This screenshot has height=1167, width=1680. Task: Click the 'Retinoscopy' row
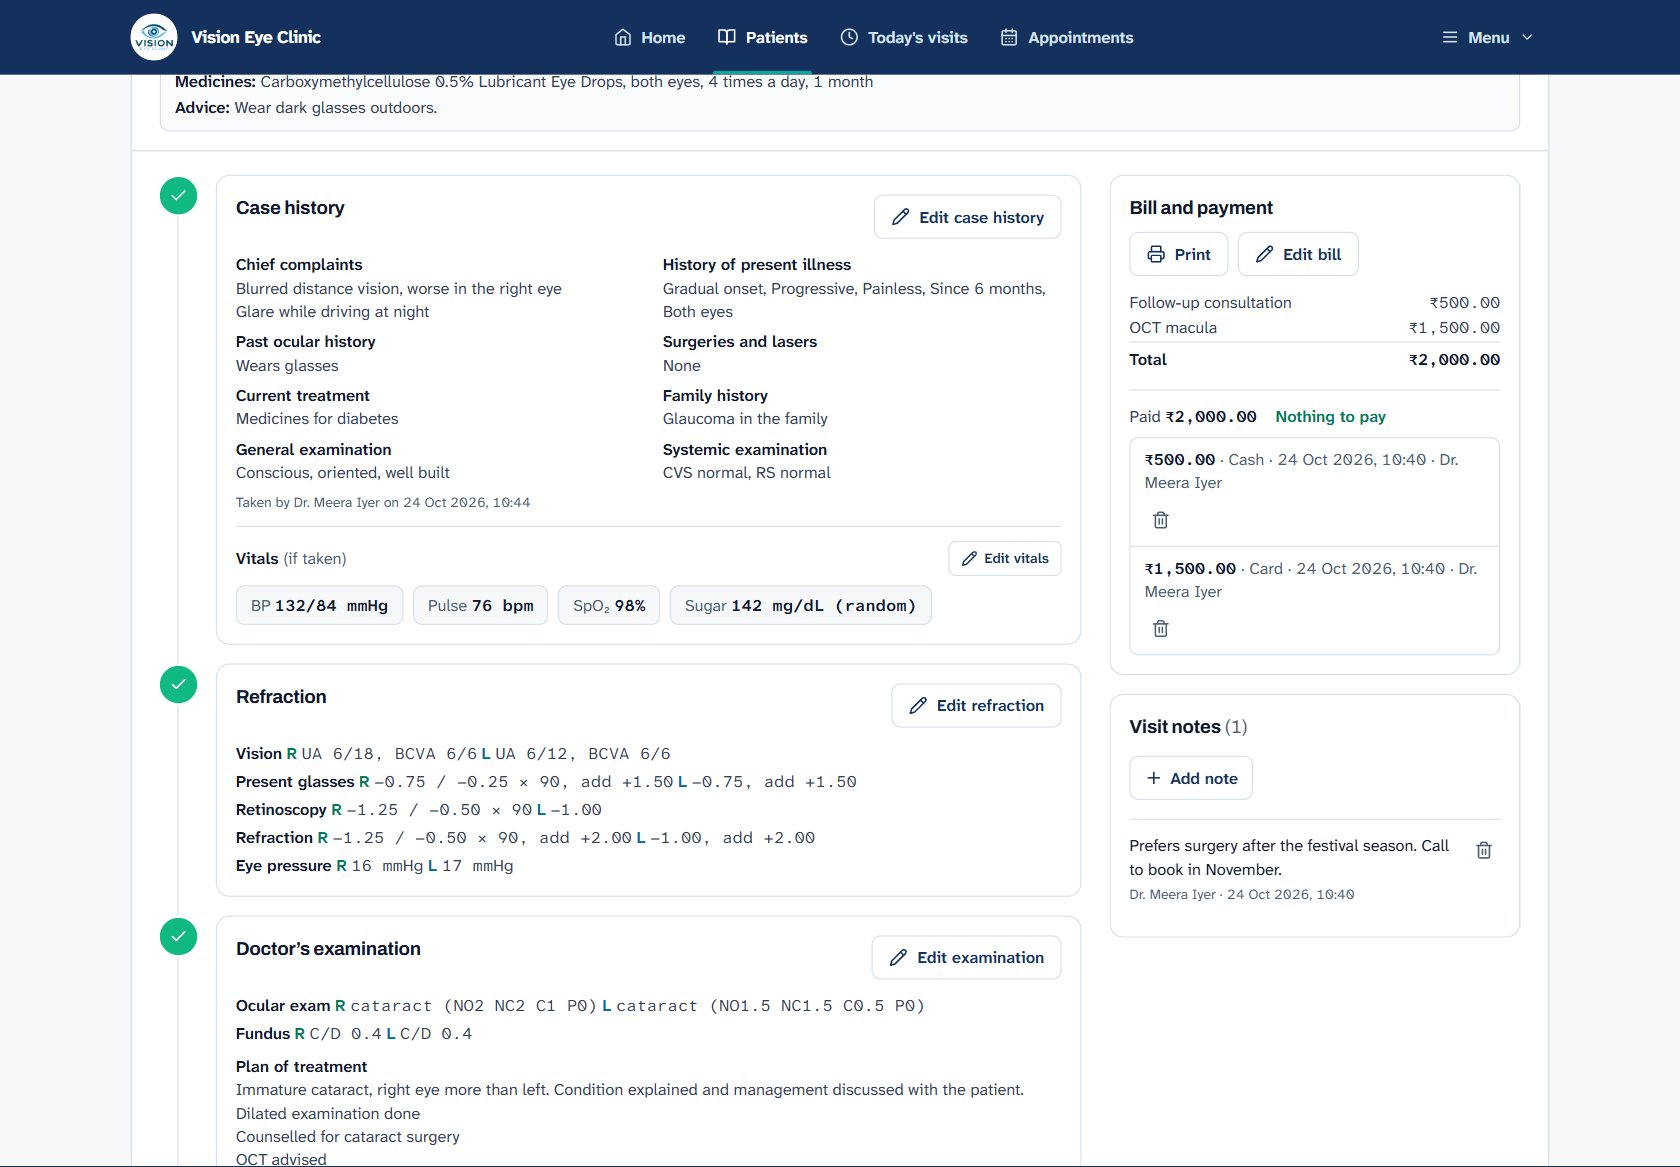click(419, 810)
